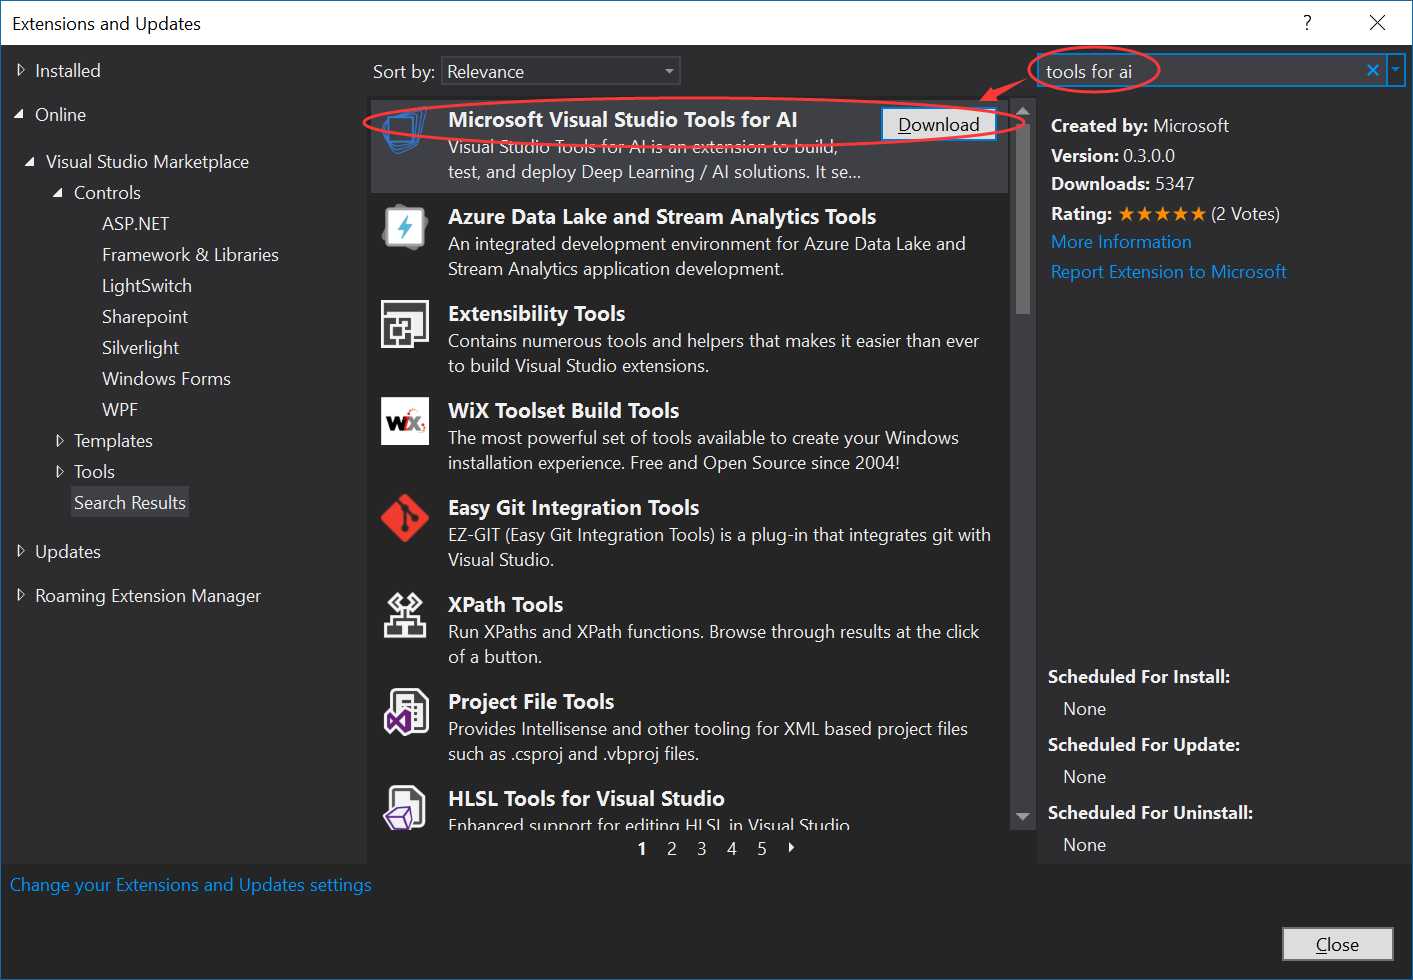Image resolution: width=1413 pixels, height=980 pixels.
Task: Download Microsoft Visual Studio Tools for AI
Action: click(938, 124)
